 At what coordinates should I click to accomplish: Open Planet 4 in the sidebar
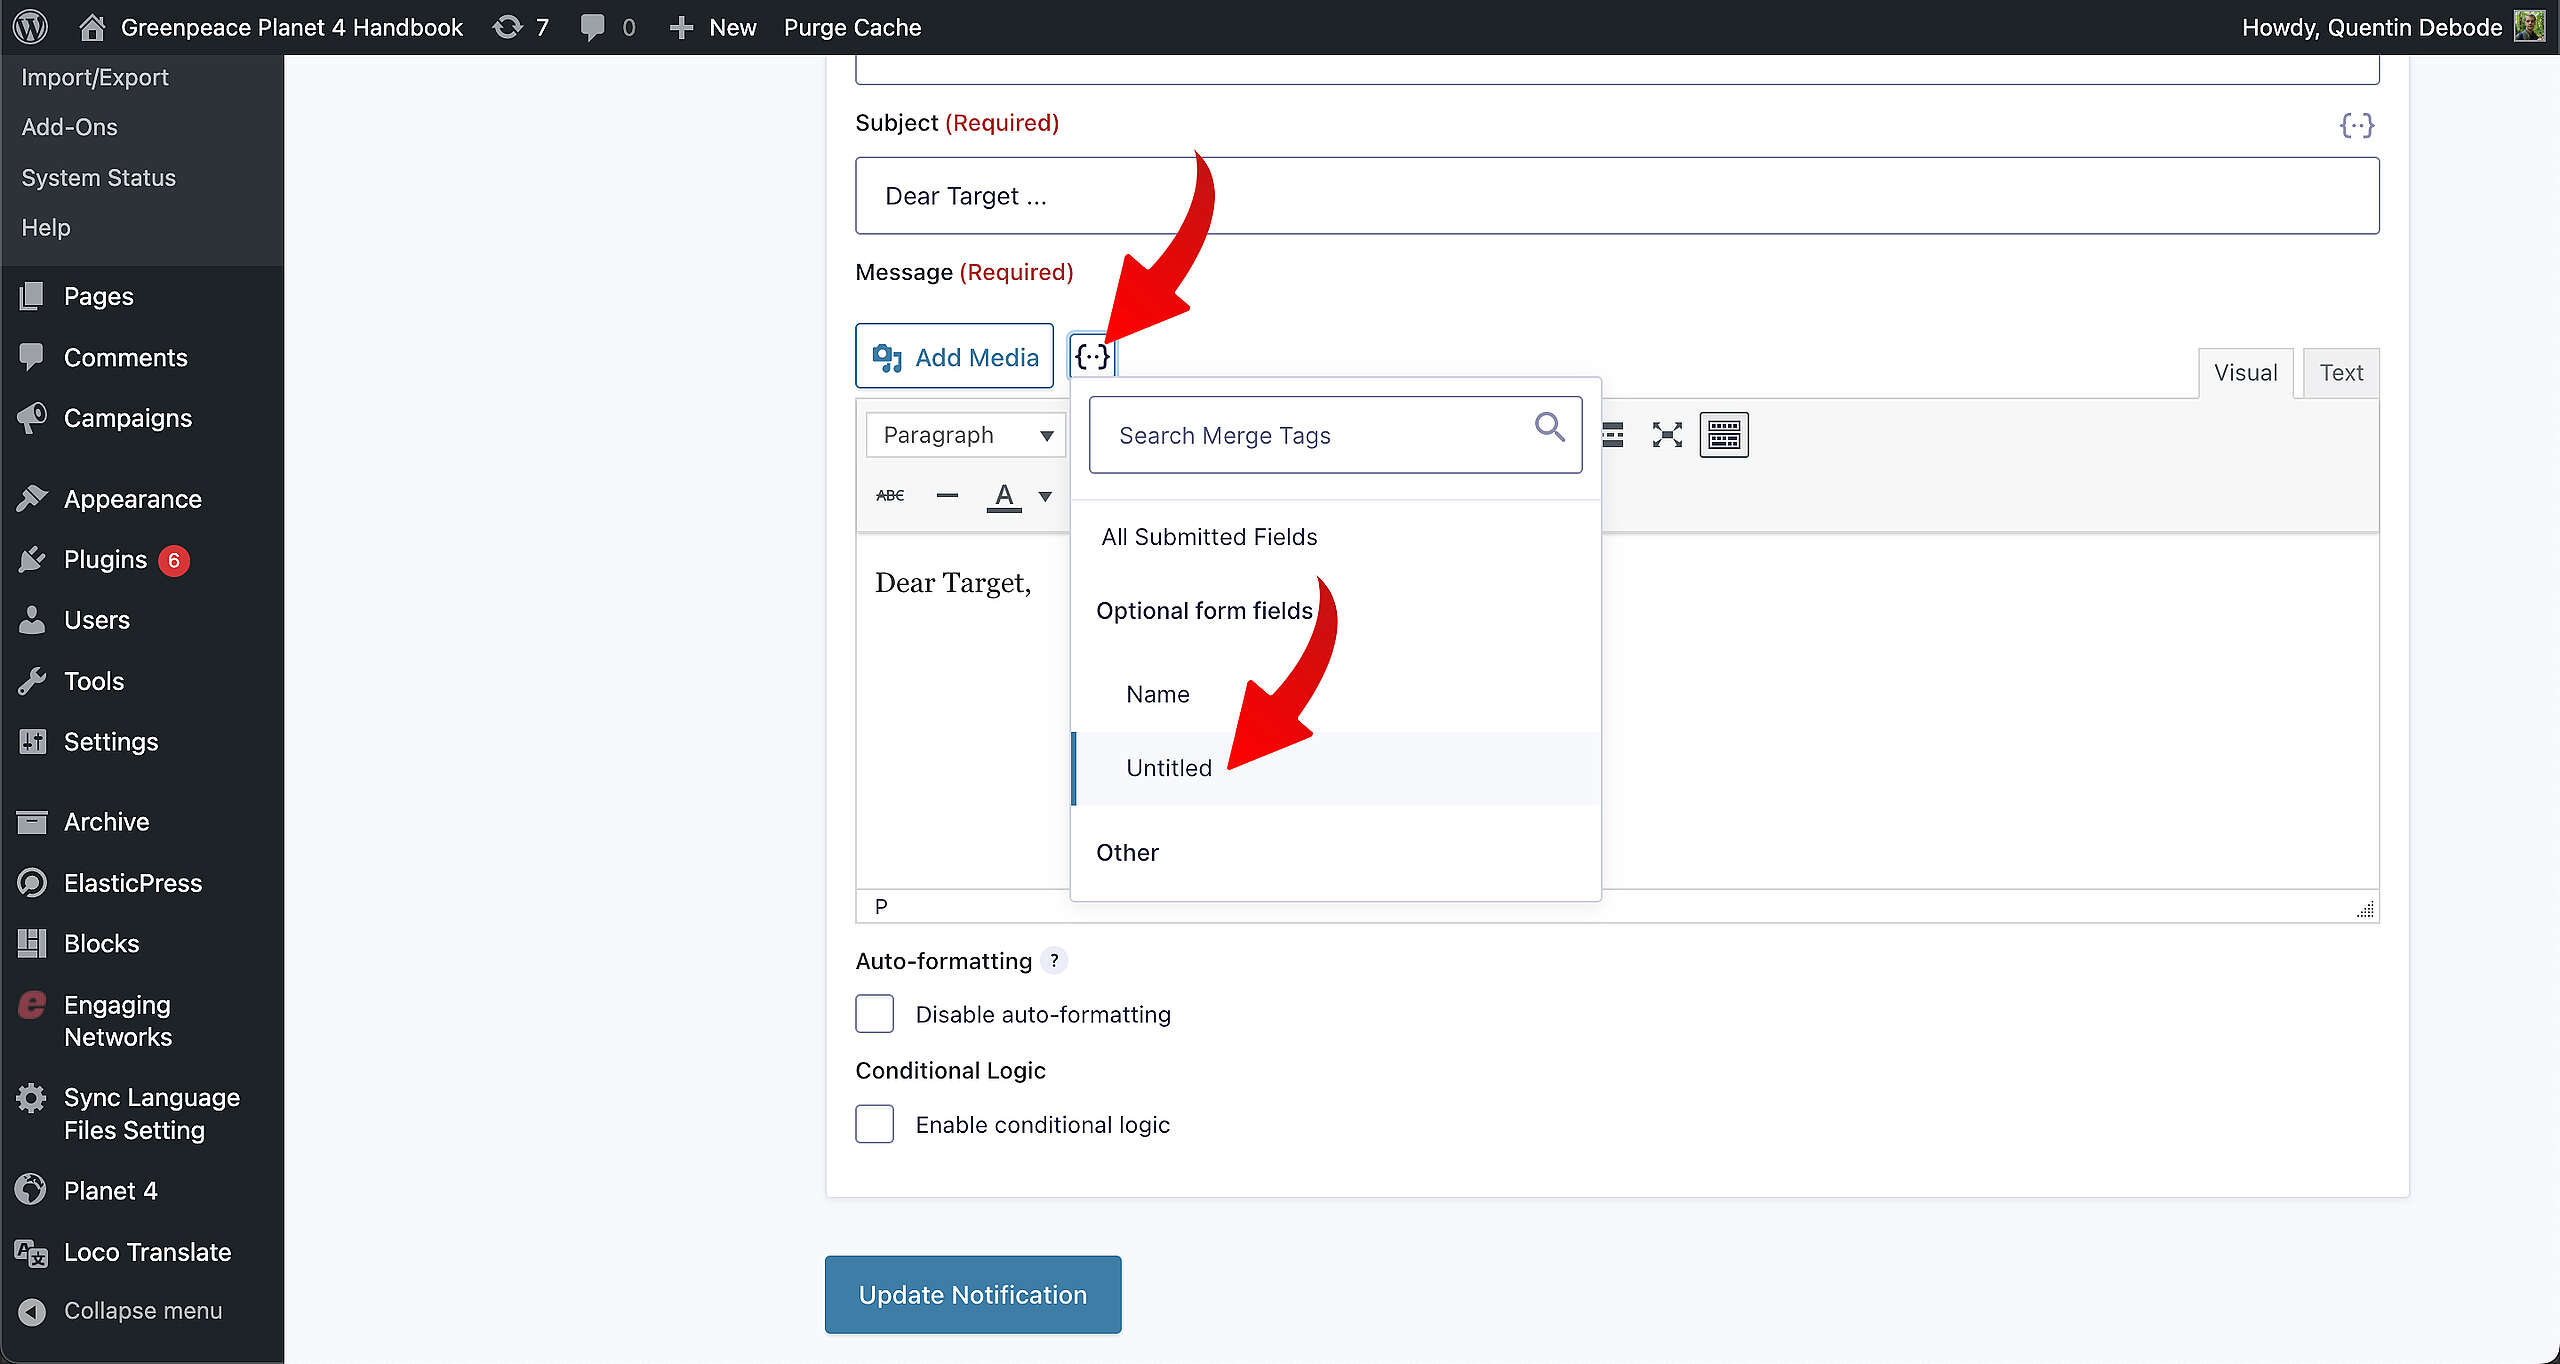coord(110,1191)
